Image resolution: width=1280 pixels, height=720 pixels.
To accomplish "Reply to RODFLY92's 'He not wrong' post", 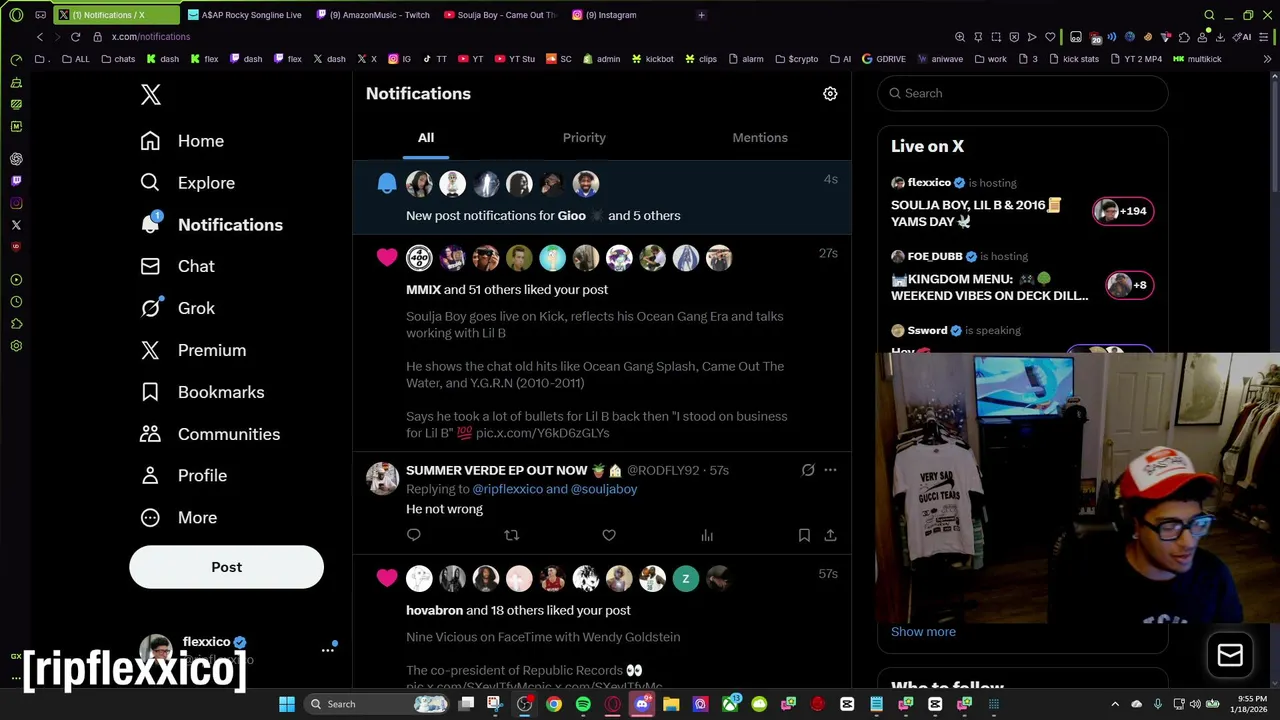I will (414, 535).
